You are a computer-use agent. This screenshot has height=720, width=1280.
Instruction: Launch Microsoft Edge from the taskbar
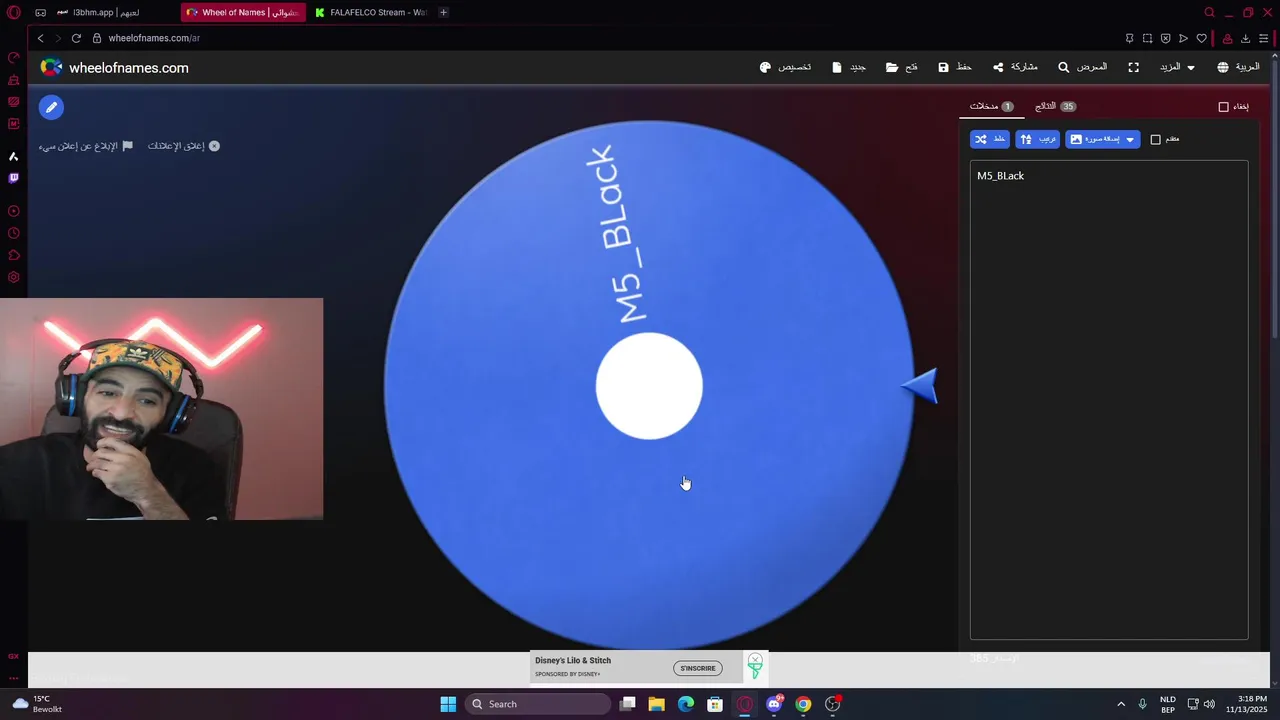pyautogui.click(x=686, y=704)
